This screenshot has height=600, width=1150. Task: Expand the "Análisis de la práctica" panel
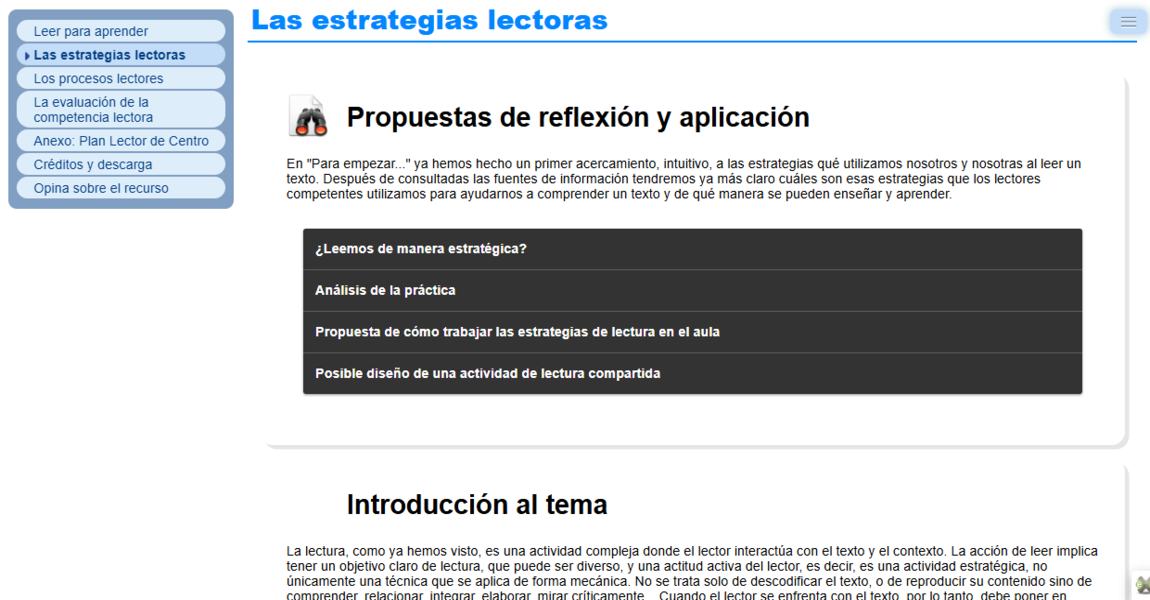point(692,290)
